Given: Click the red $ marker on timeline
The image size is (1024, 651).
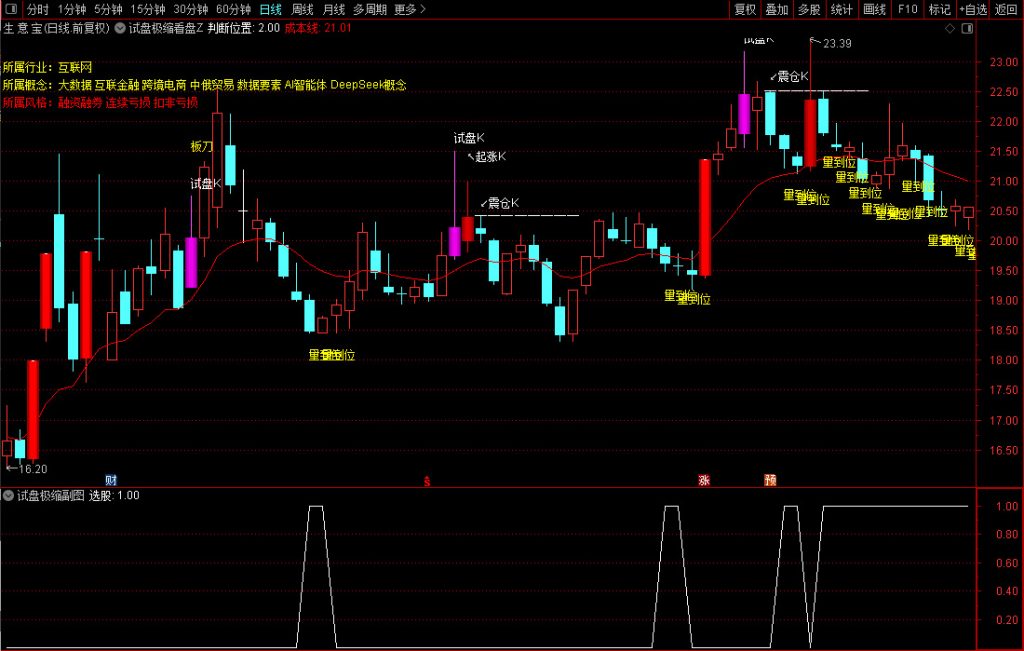Looking at the screenshot, I should (427, 481).
